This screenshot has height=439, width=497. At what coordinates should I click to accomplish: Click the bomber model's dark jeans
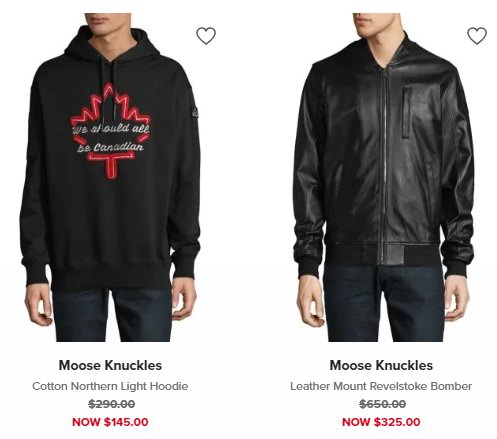coord(383,302)
